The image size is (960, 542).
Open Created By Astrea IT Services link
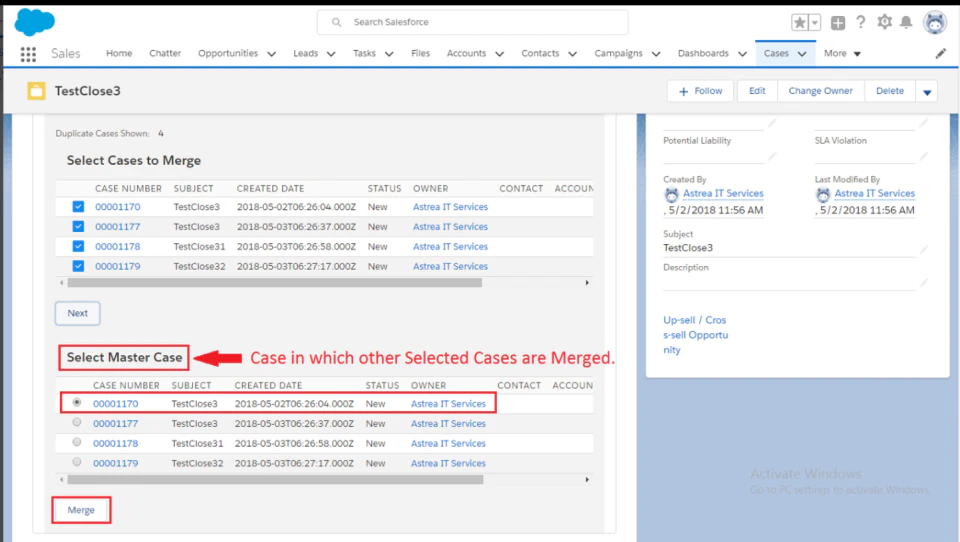tap(723, 193)
